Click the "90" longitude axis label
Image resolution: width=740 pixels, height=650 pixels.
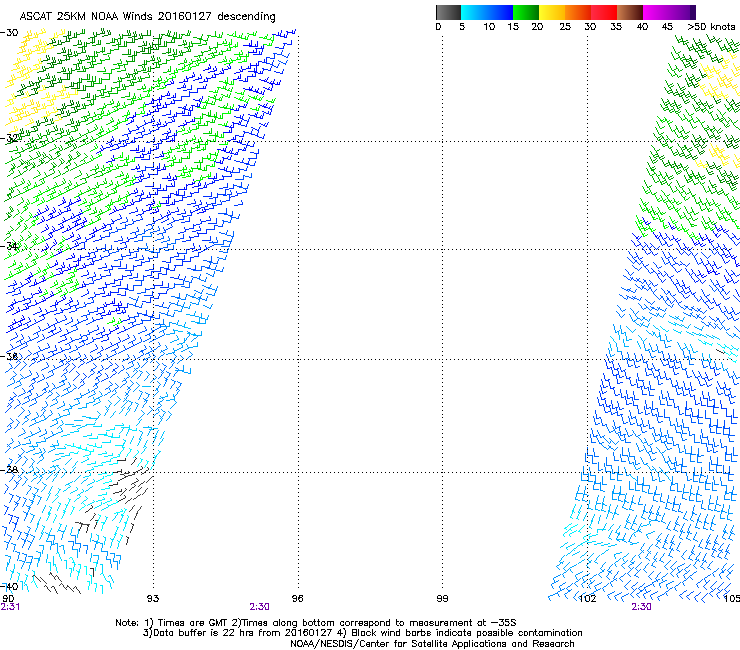8,599
